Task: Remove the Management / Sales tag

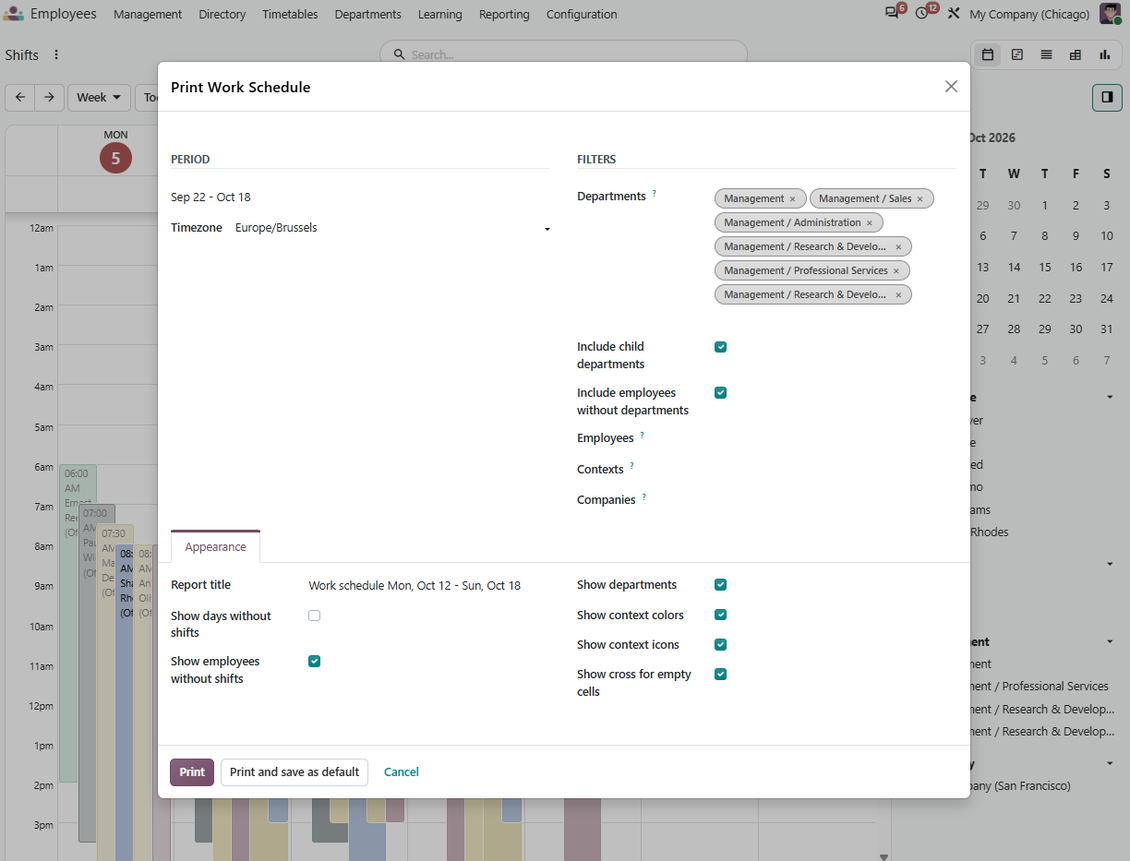Action: coord(920,199)
